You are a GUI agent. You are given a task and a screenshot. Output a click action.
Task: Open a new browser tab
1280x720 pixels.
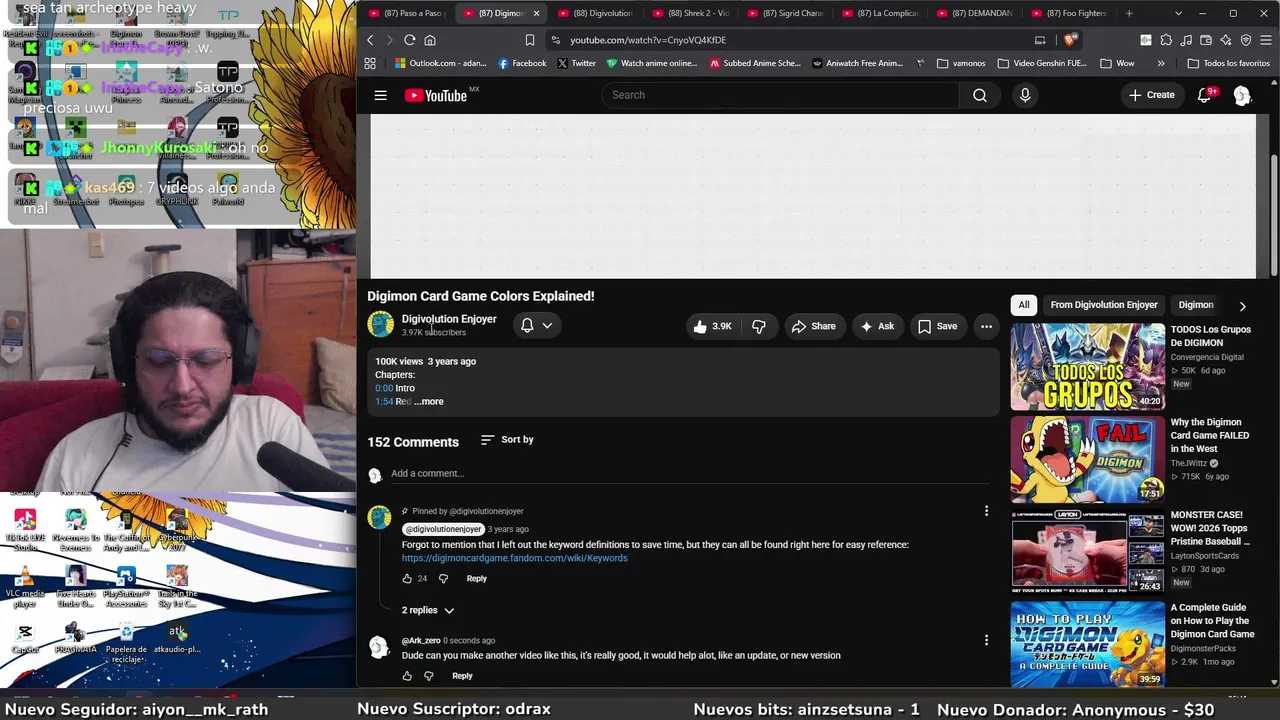[x=1129, y=13]
